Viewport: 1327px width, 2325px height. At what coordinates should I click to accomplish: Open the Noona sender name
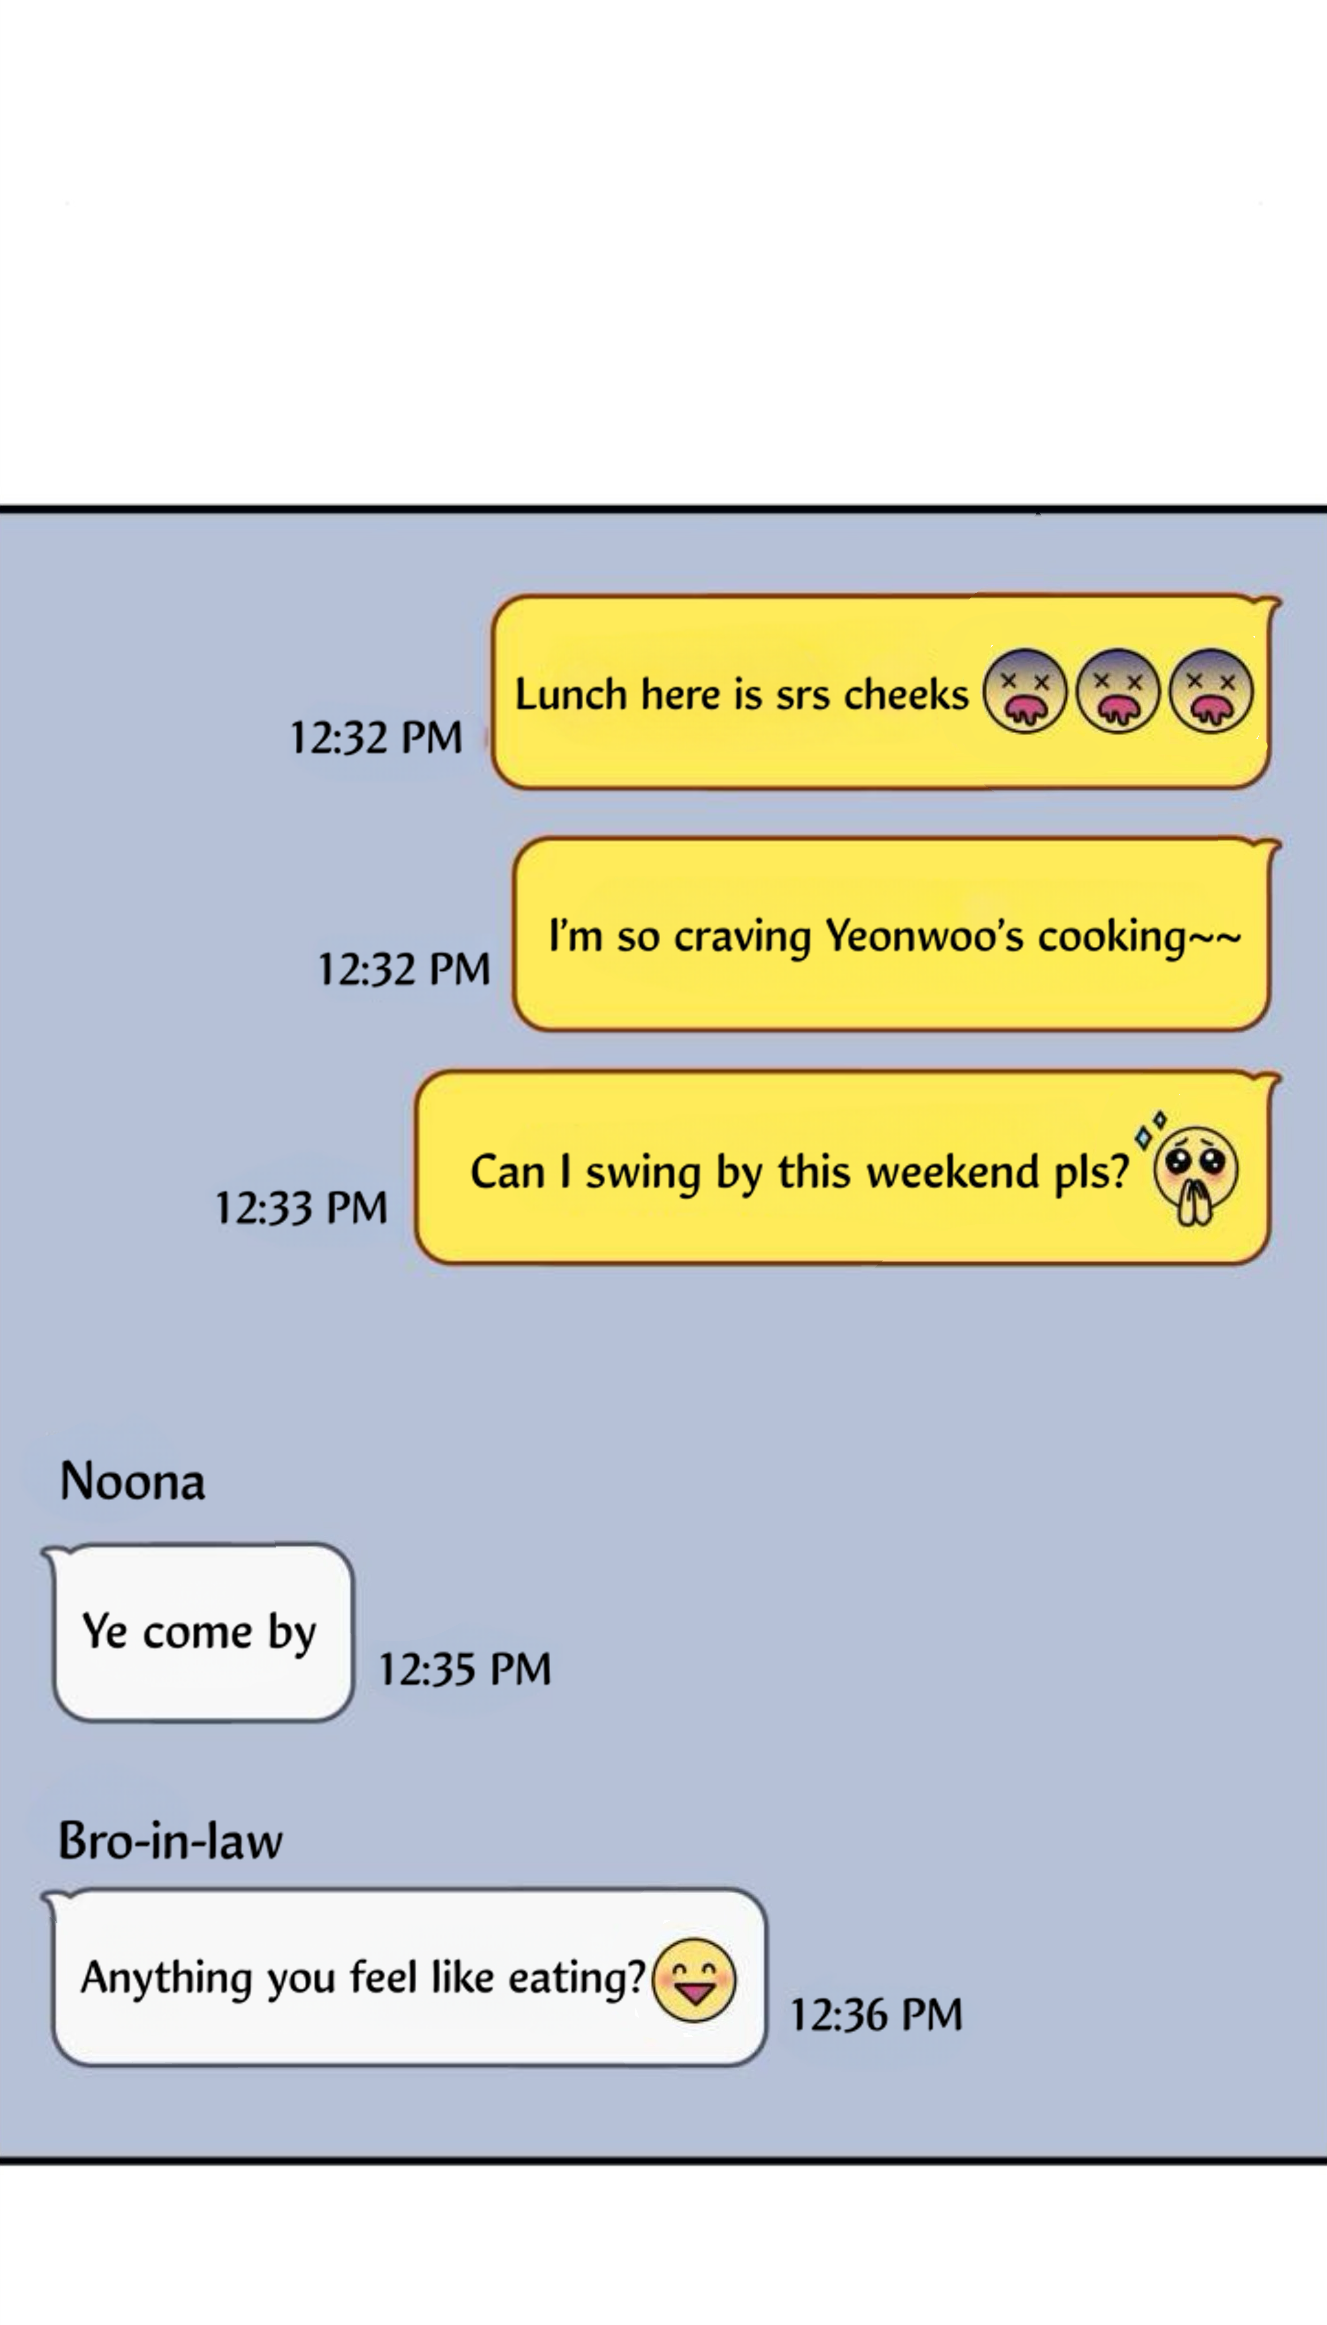pyautogui.click(x=132, y=1481)
